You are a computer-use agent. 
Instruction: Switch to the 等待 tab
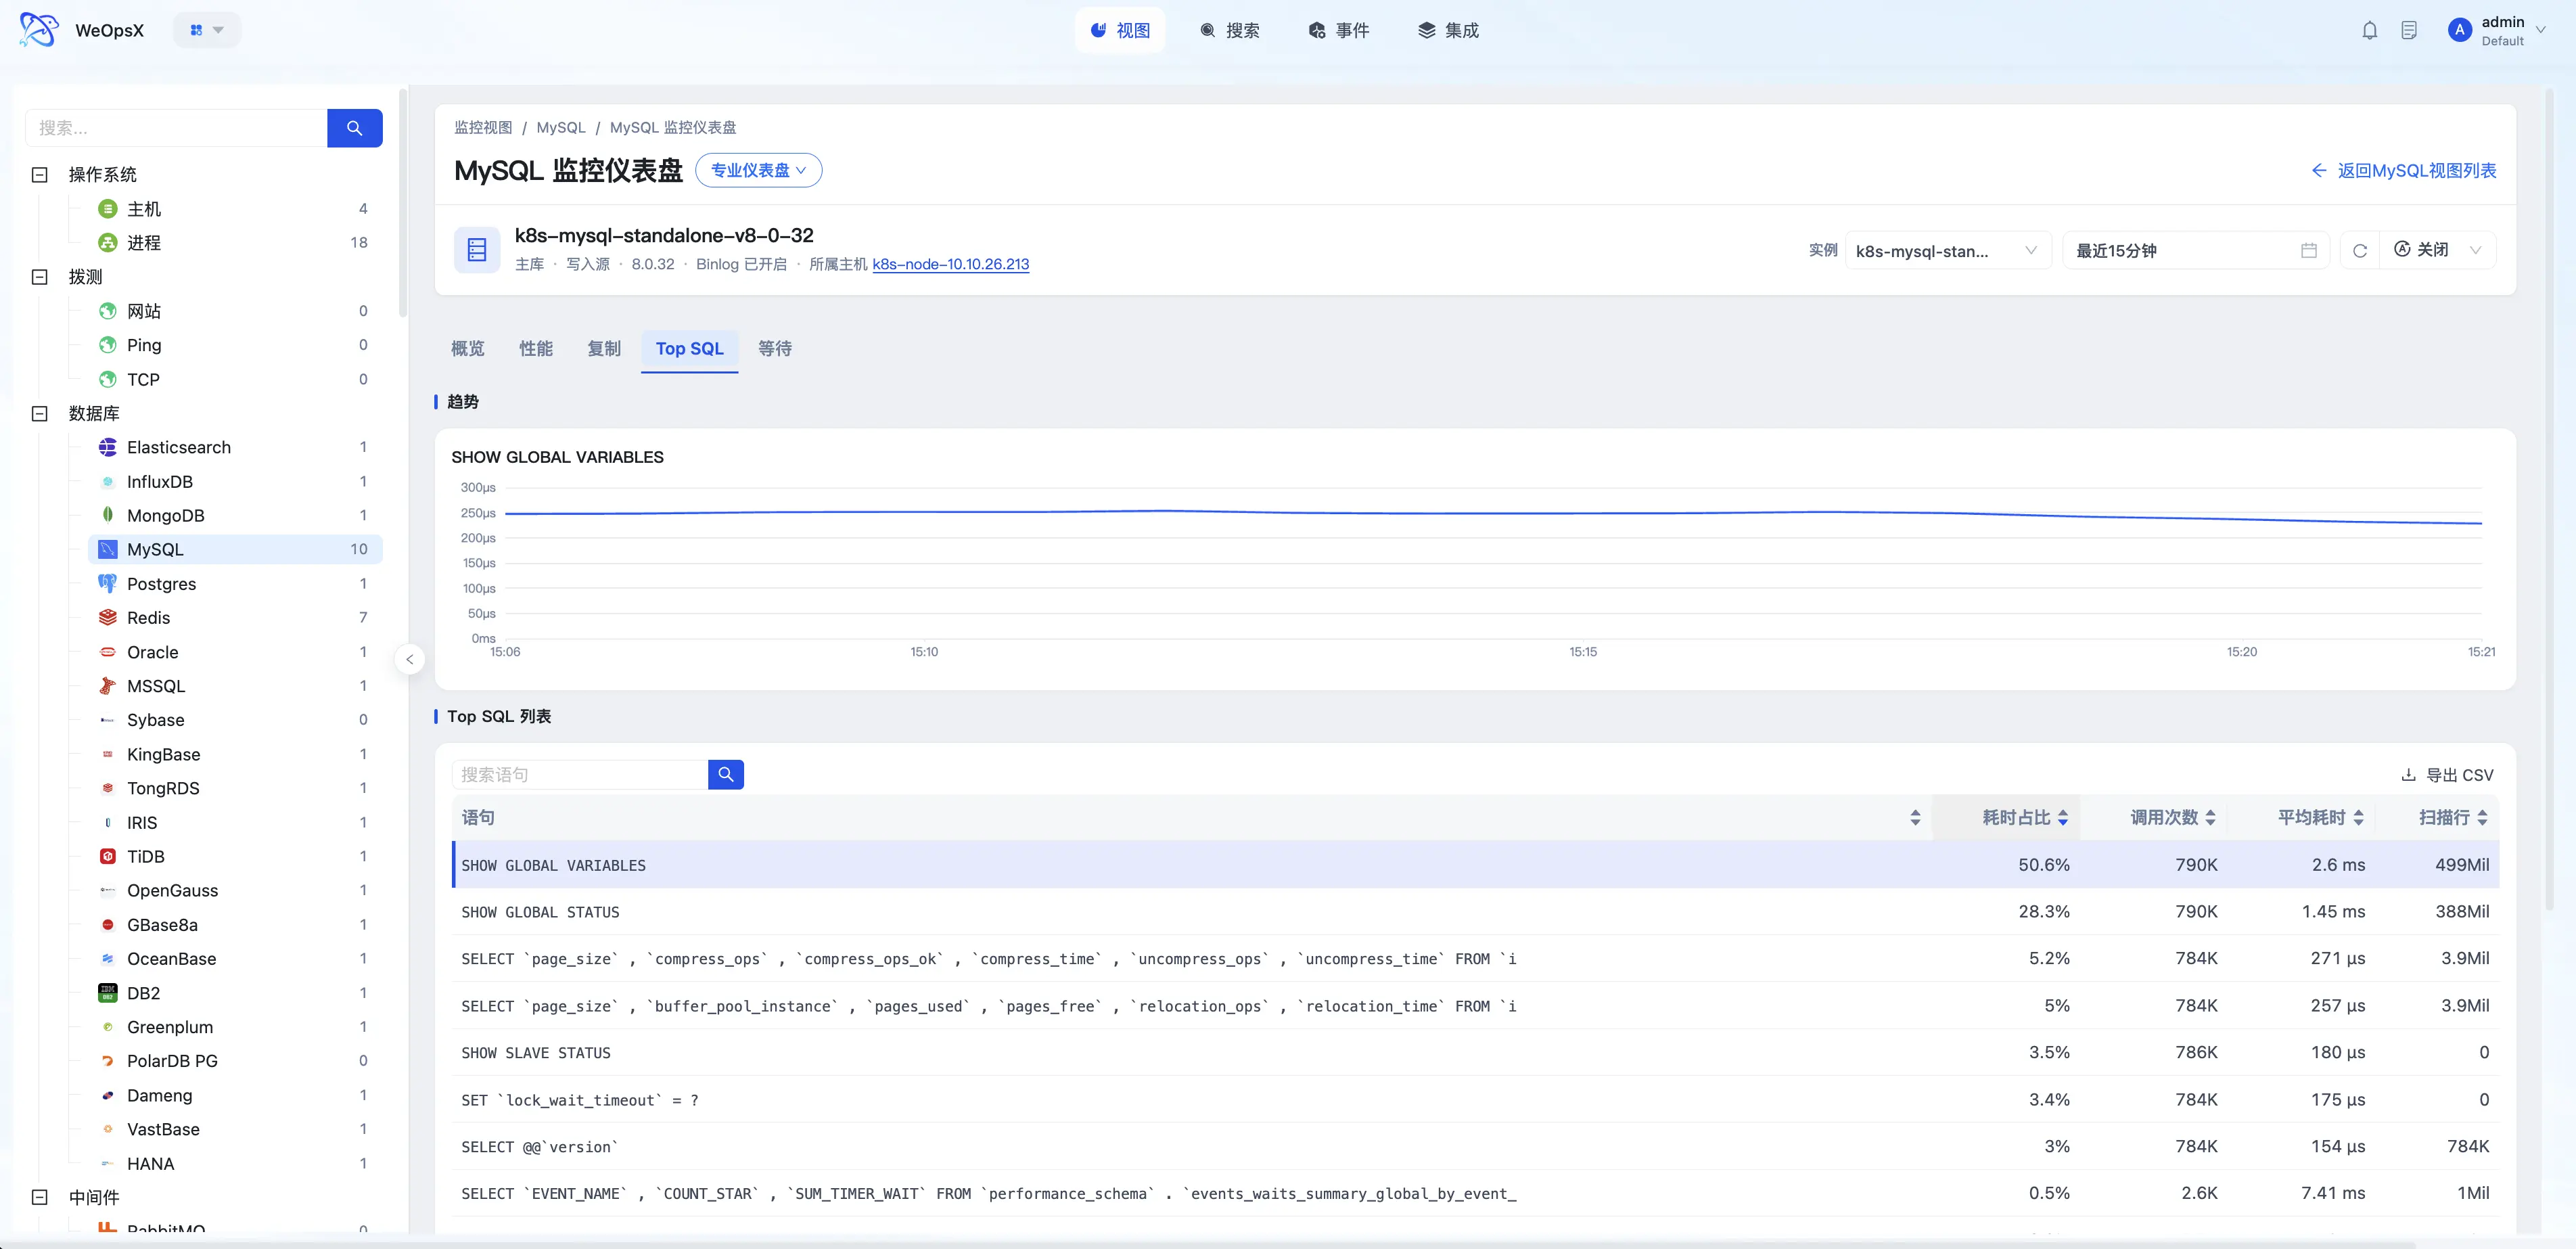[774, 348]
